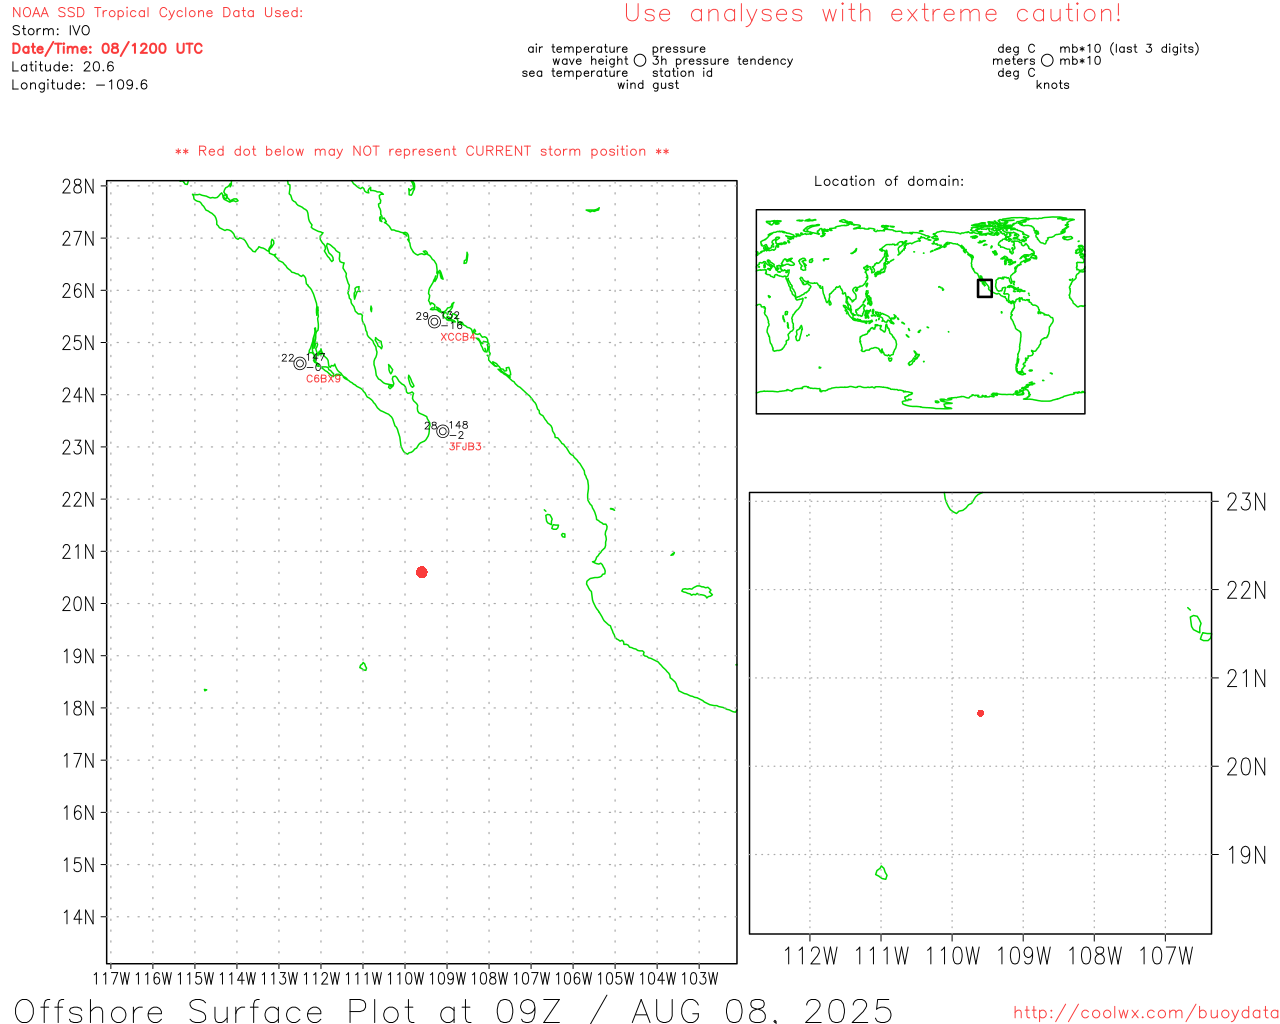
Task: Click 'Location of domain:' label
Action: click(889, 181)
